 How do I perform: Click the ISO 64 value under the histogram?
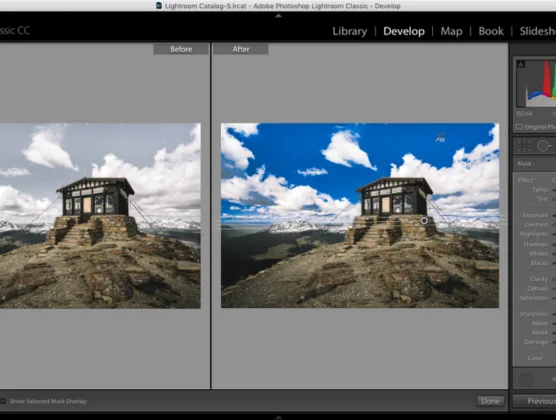[x=524, y=114]
